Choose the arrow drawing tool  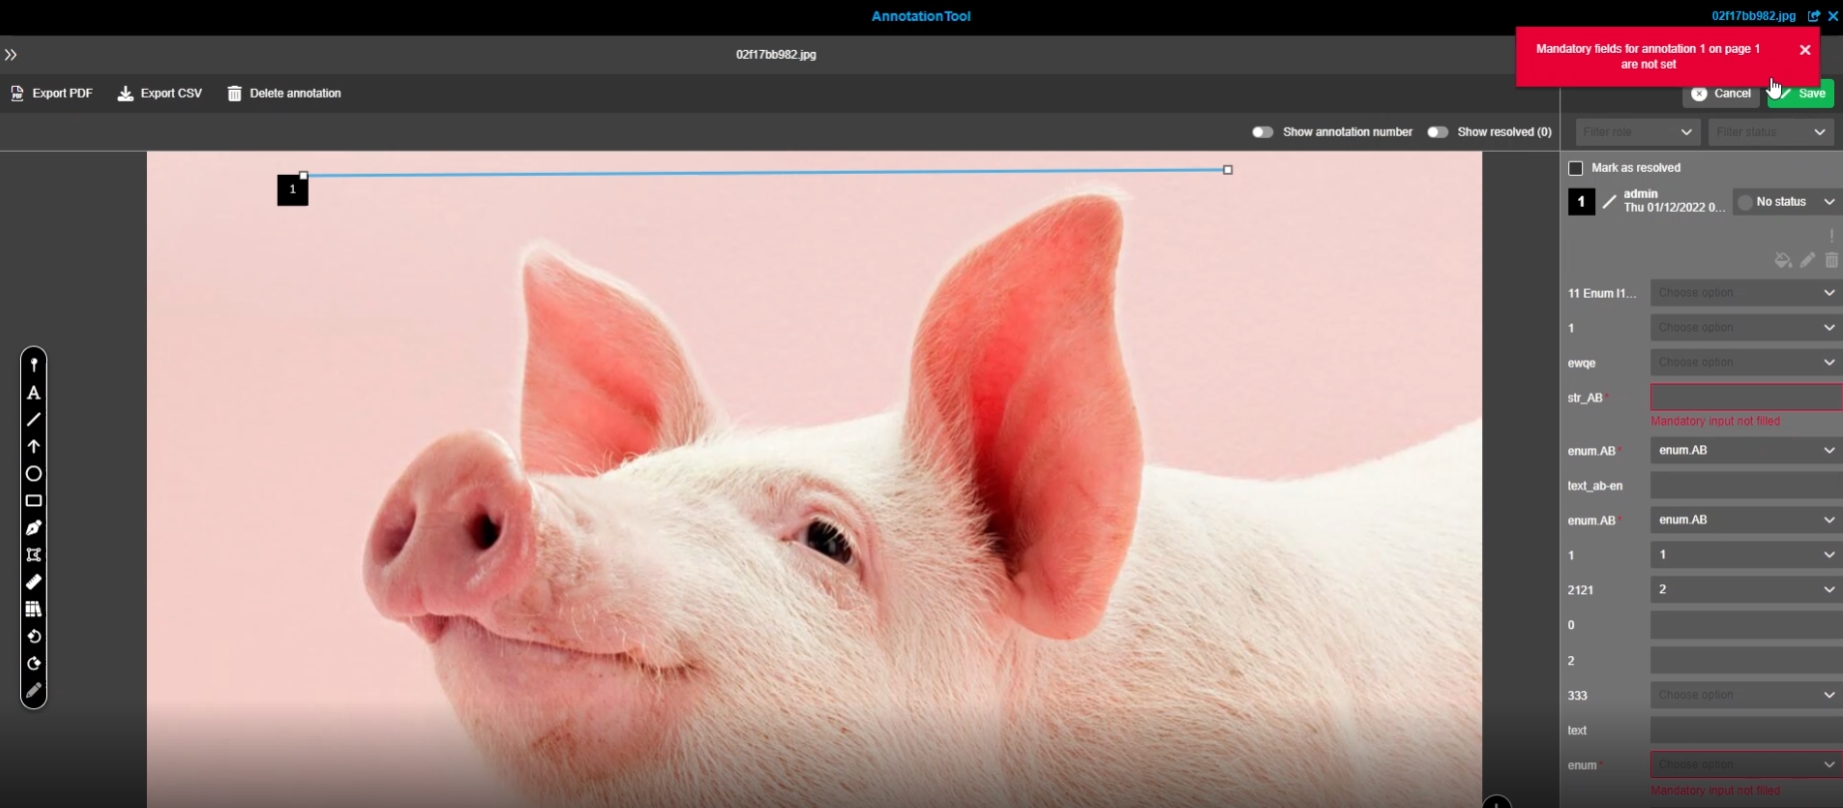(x=33, y=447)
